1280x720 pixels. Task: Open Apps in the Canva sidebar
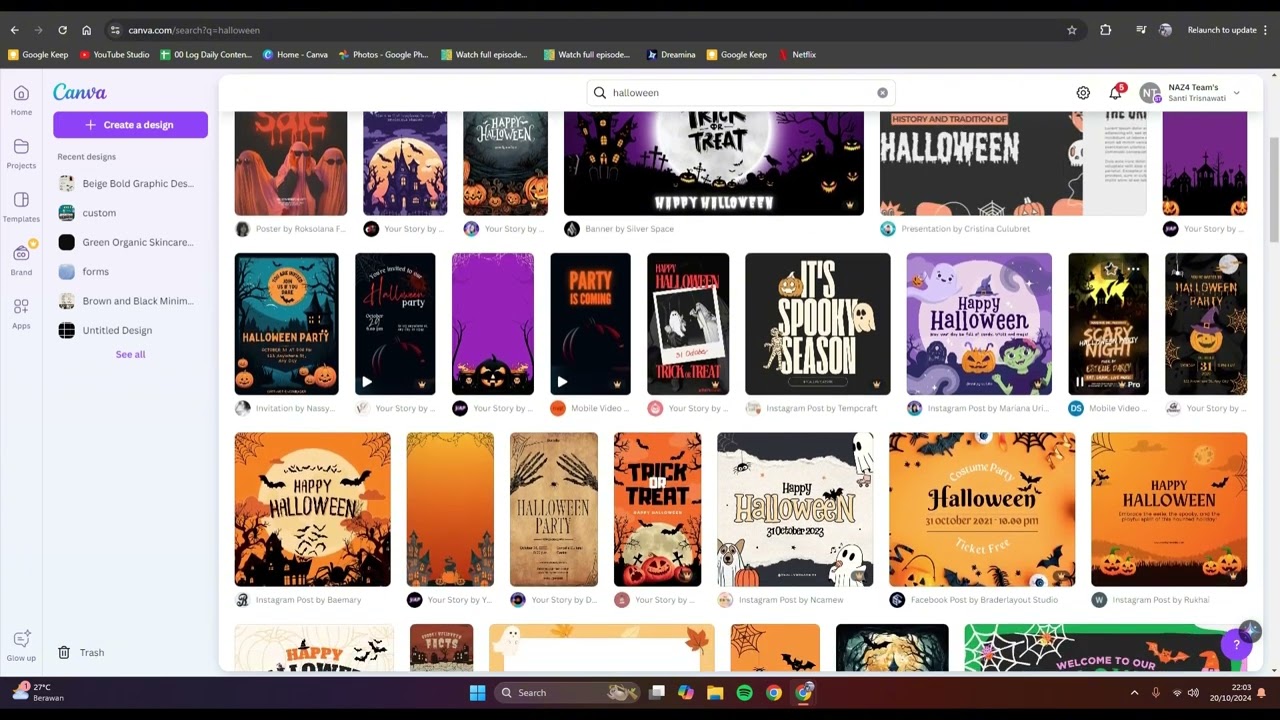(21, 313)
